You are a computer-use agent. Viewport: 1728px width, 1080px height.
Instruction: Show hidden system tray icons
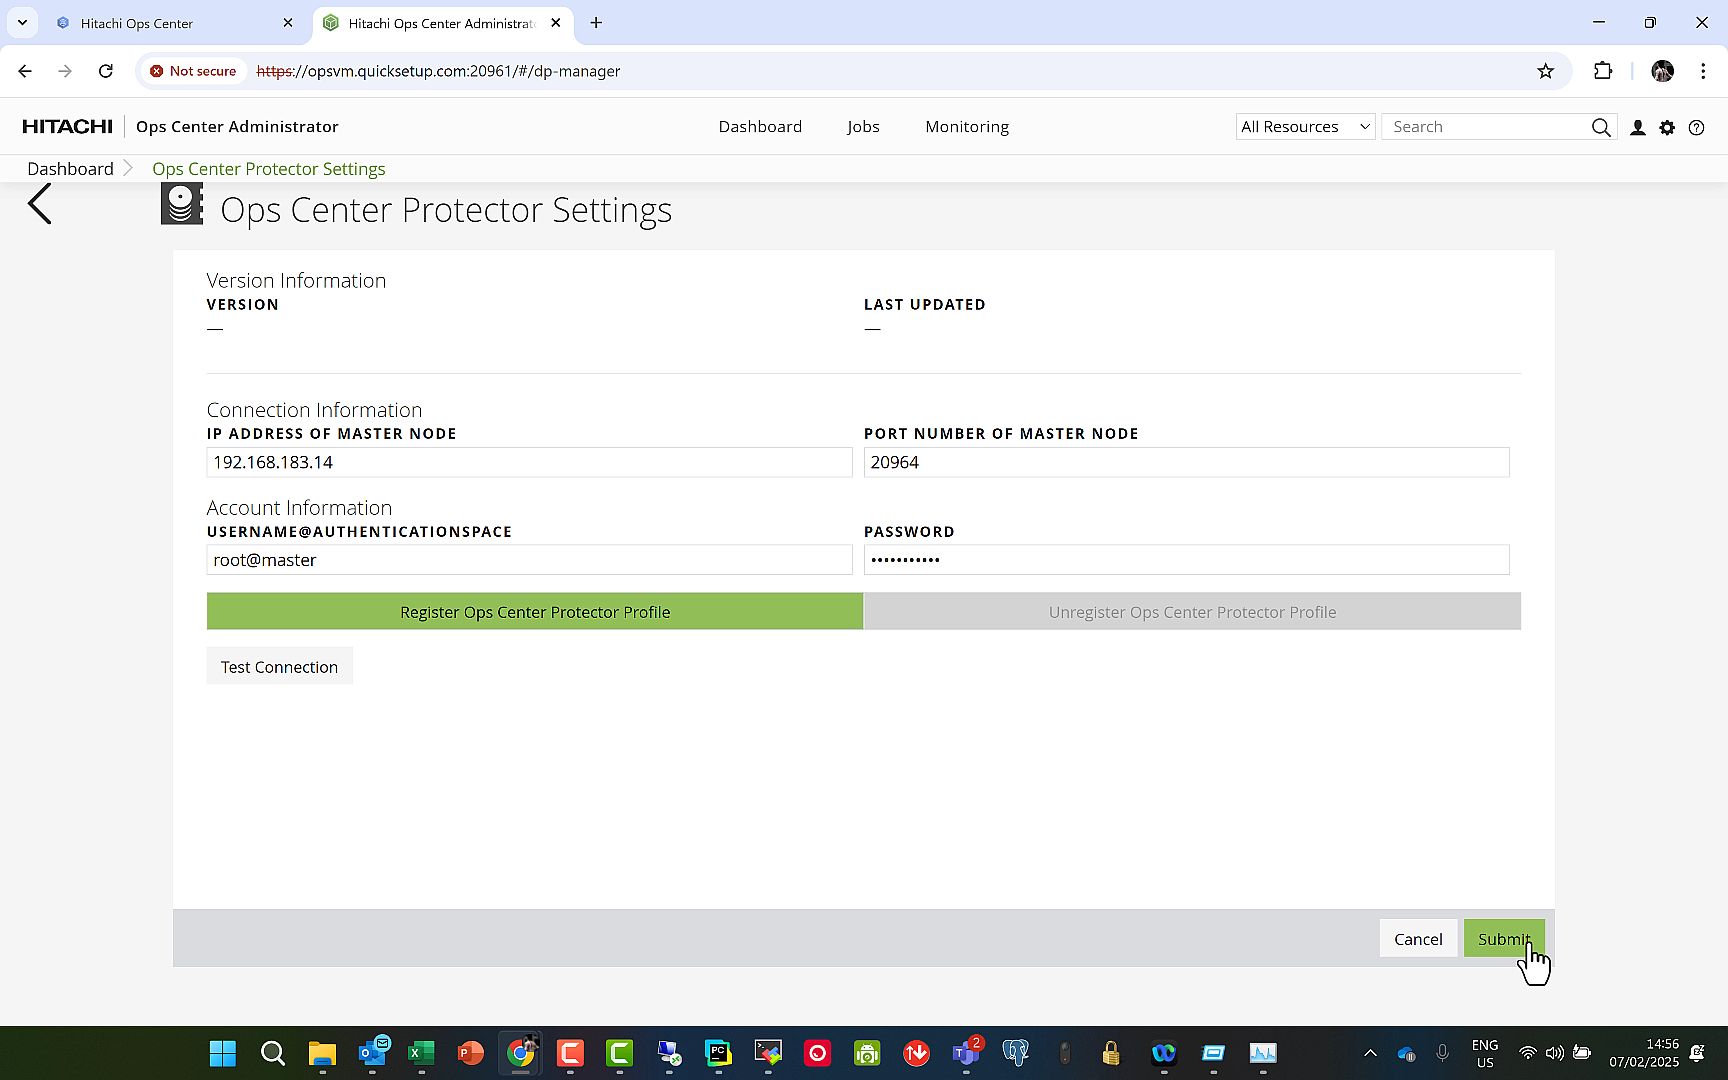[1370, 1053]
